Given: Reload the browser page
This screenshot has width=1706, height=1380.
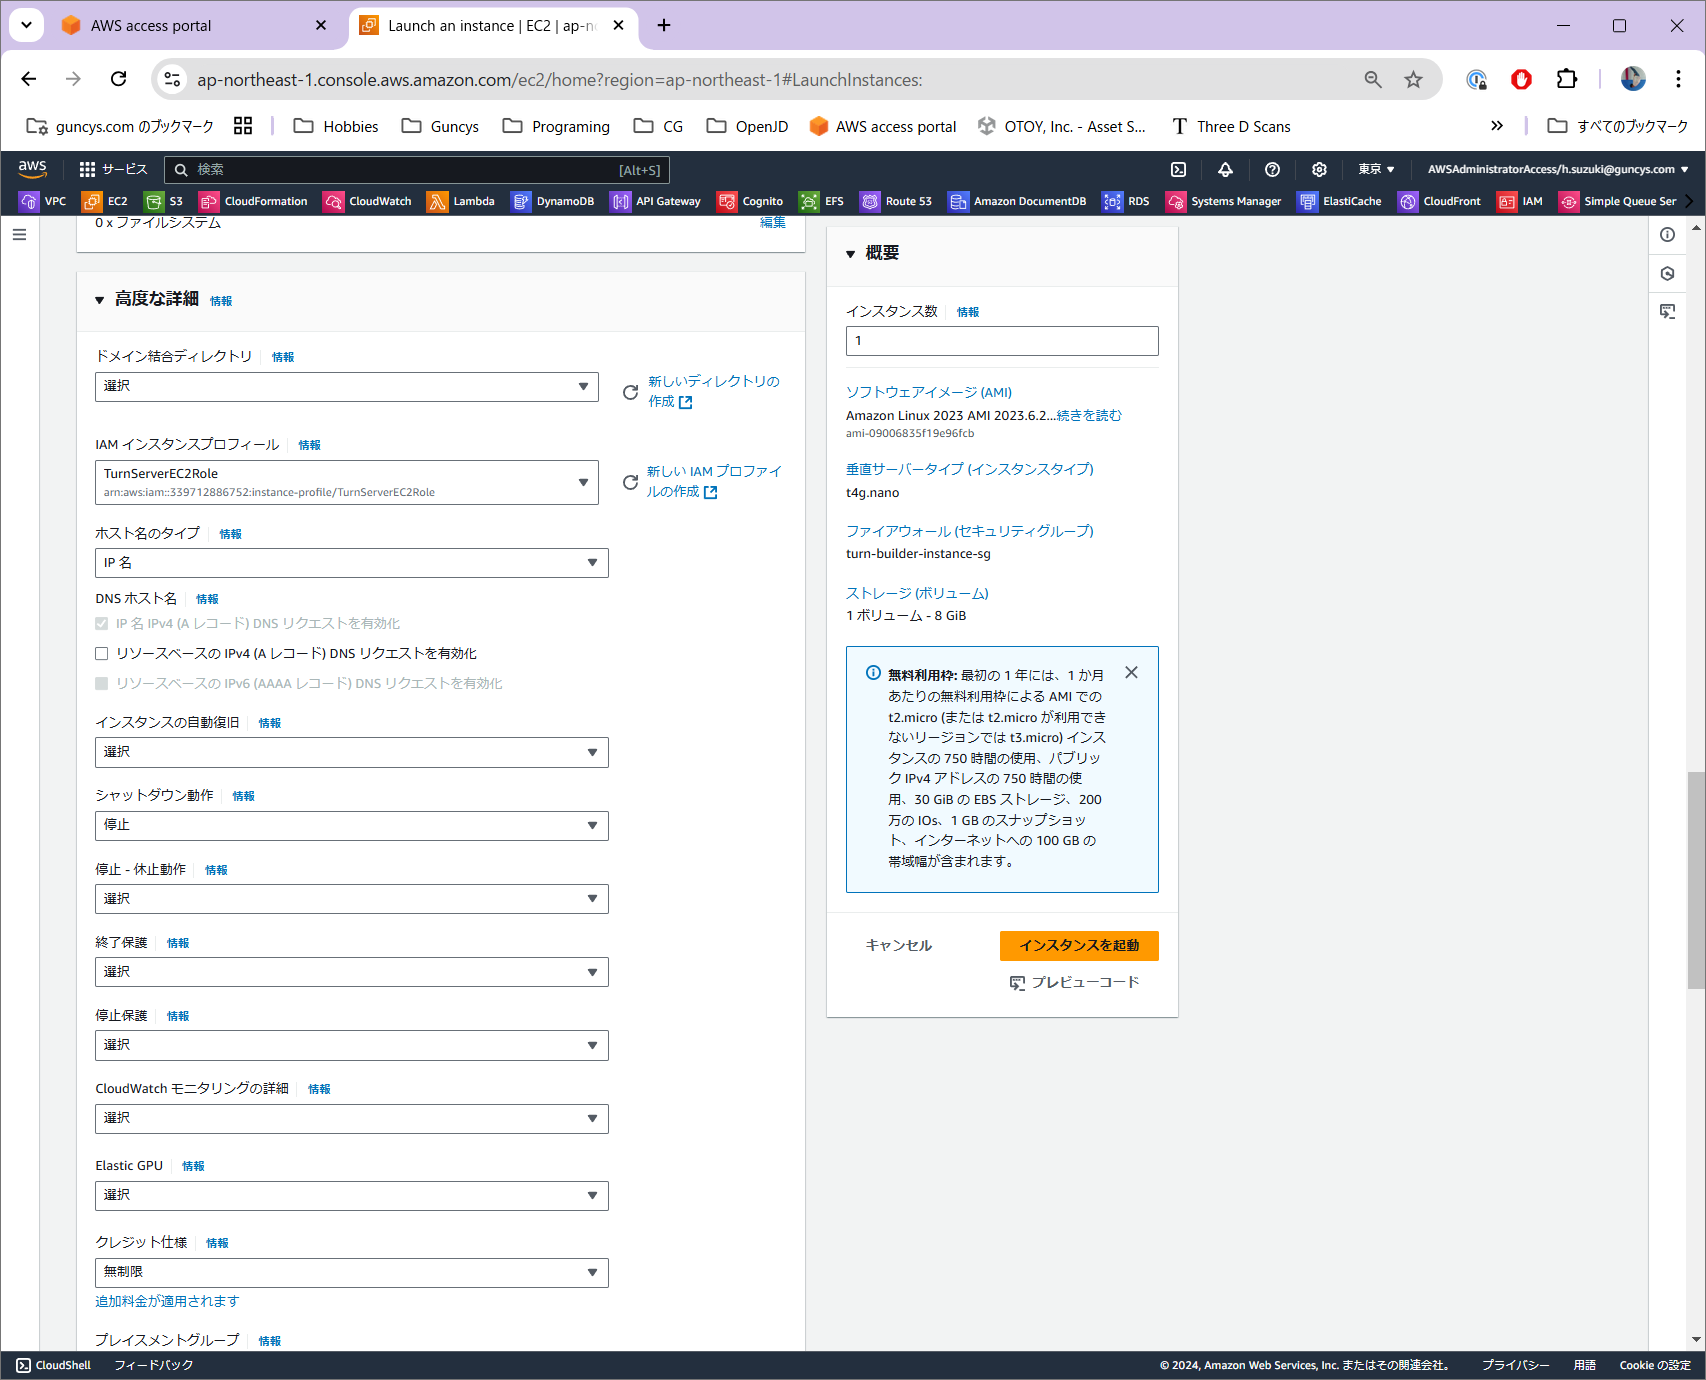Looking at the screenshot, I should tap(118, 79).
